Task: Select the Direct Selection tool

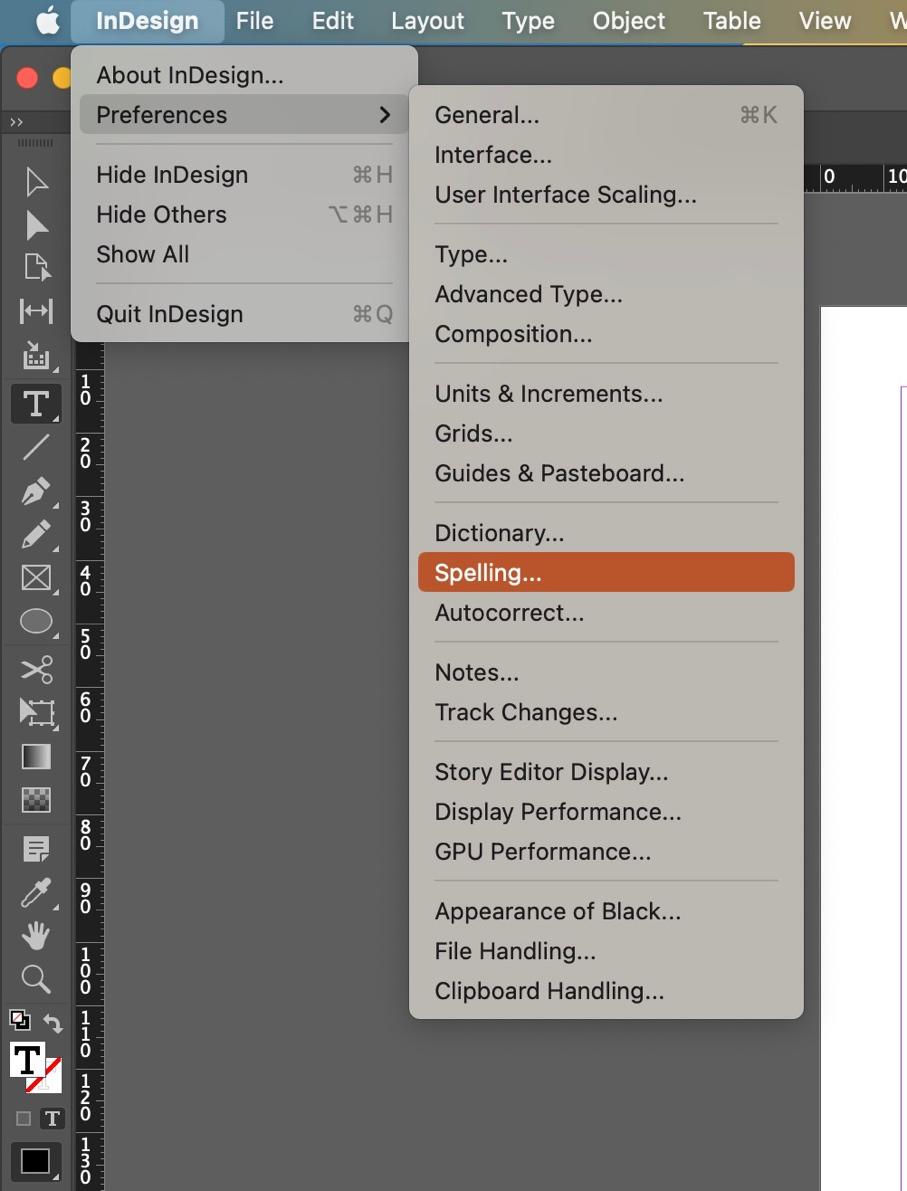Action: point(36,225)
